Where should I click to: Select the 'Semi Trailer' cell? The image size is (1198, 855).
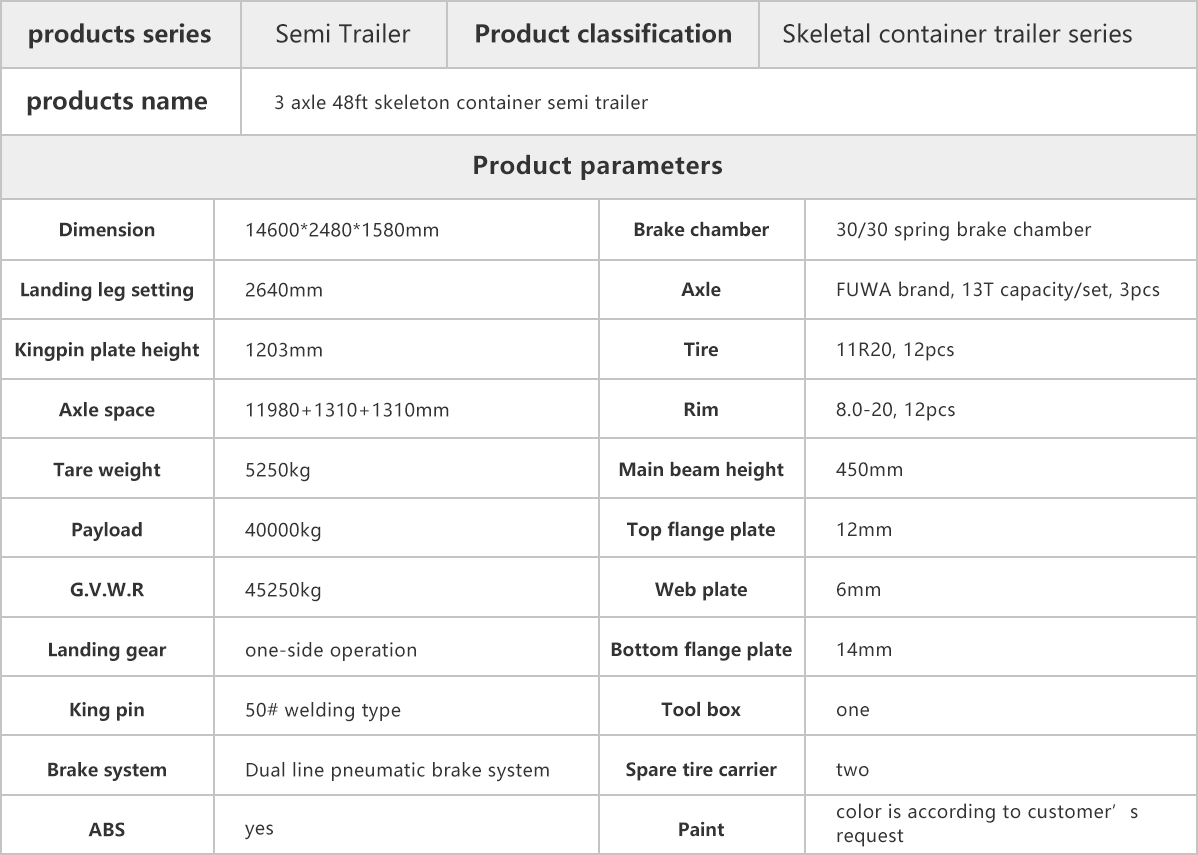pos(343,34)
